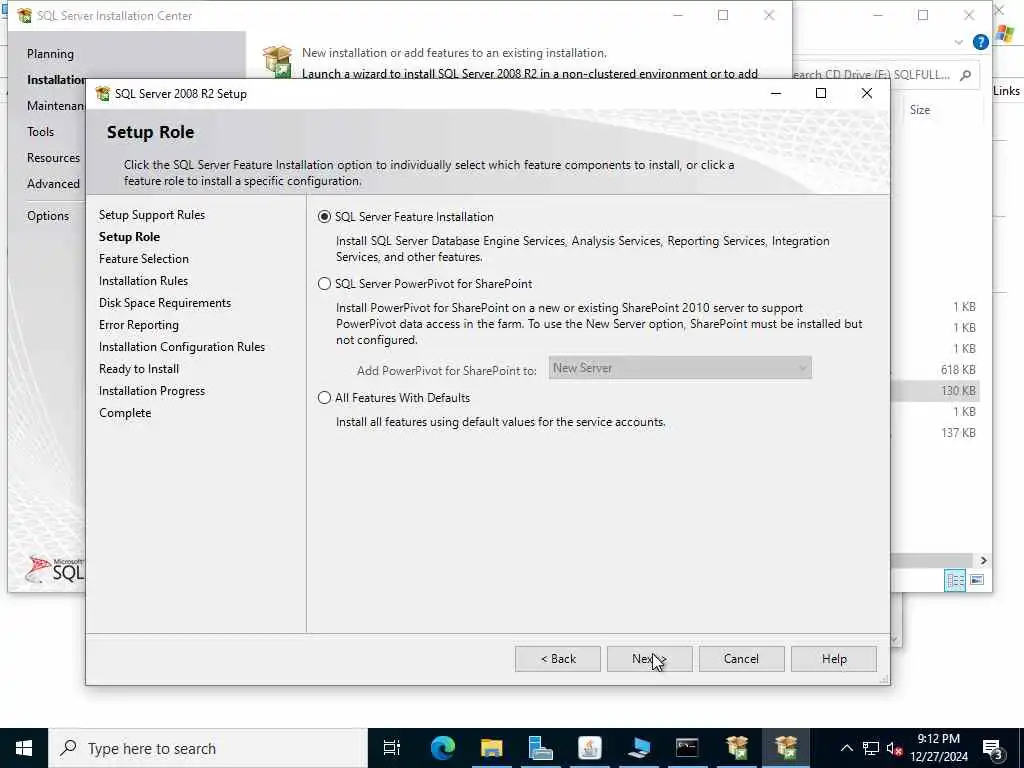Open the Add PowerPivot for SharePoint dropdown
The image size is (1024, 768).
pos(680,368)
